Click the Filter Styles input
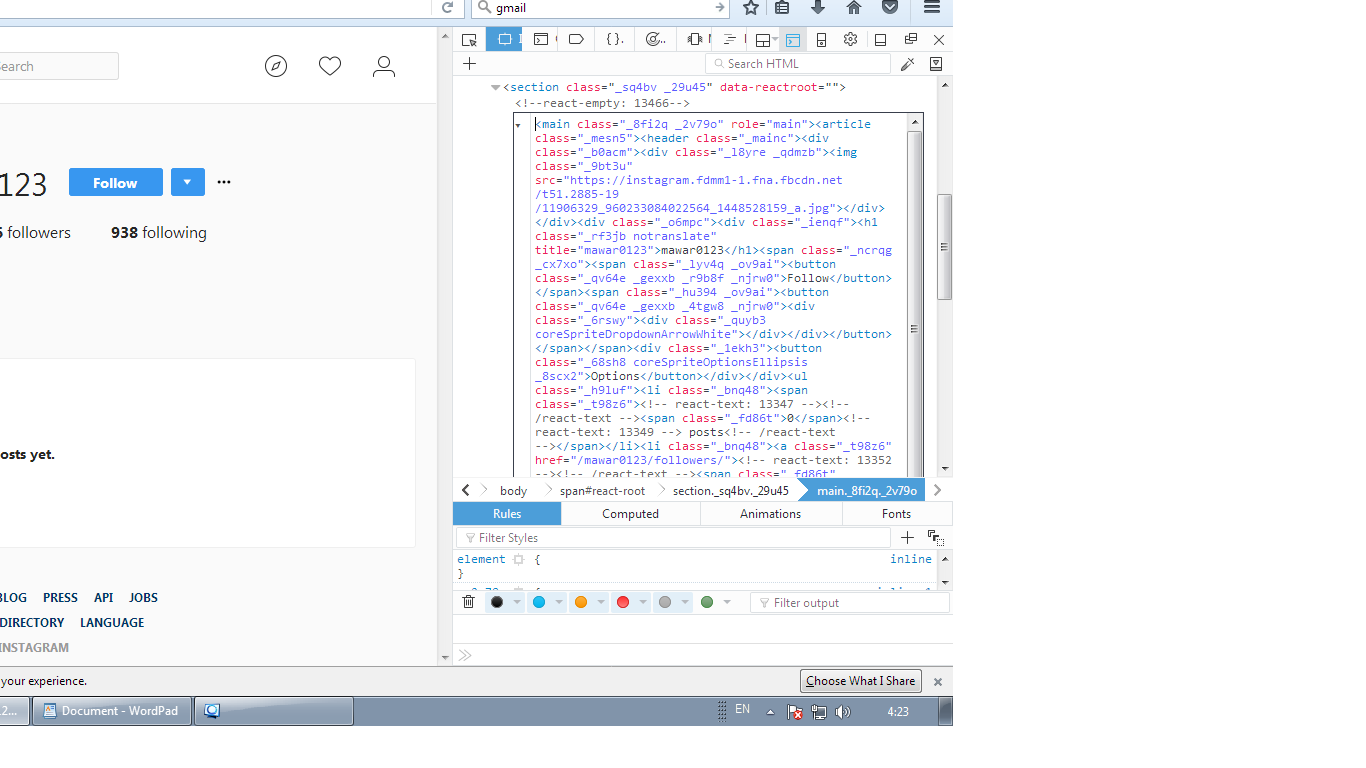The image size is (1366, 768). pyautogui.click(x=673, y=538)
